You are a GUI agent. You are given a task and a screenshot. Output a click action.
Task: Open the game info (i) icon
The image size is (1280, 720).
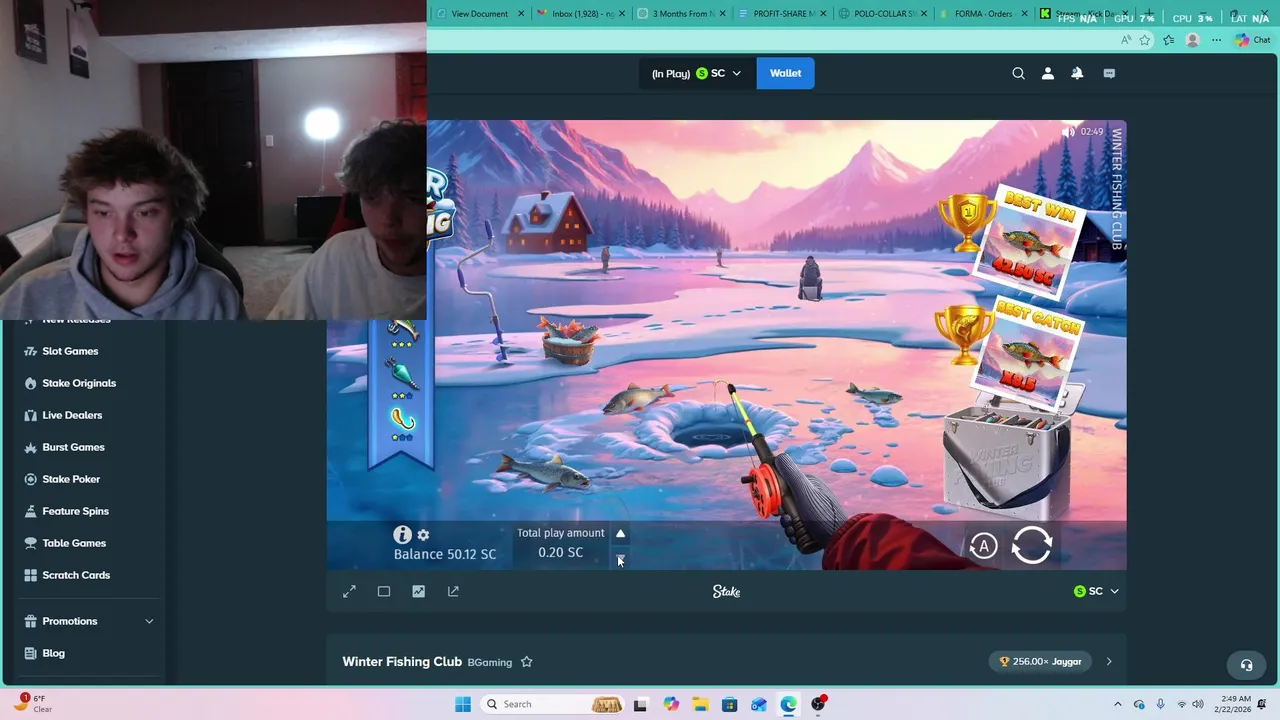[402, 535]
